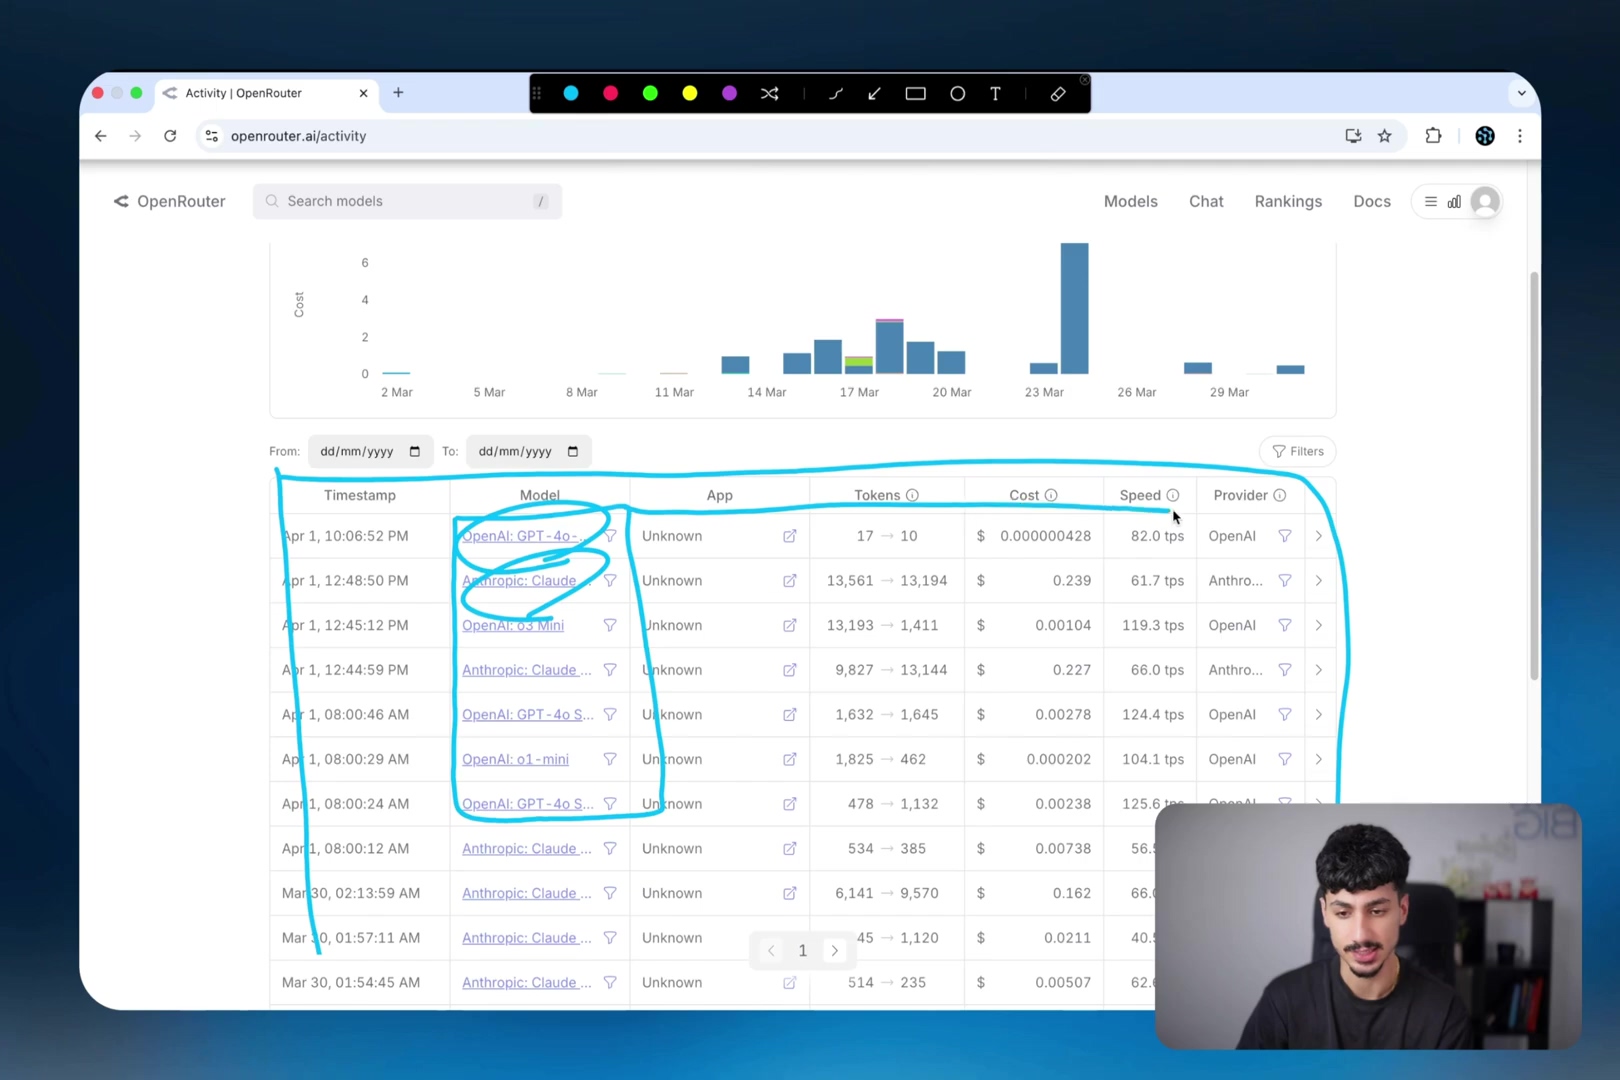The height and width of the screenshot is (1080, 1620).
Task: Filter by OpenAI provider on 10:06:52 PM row
Action: [1285, 536]
